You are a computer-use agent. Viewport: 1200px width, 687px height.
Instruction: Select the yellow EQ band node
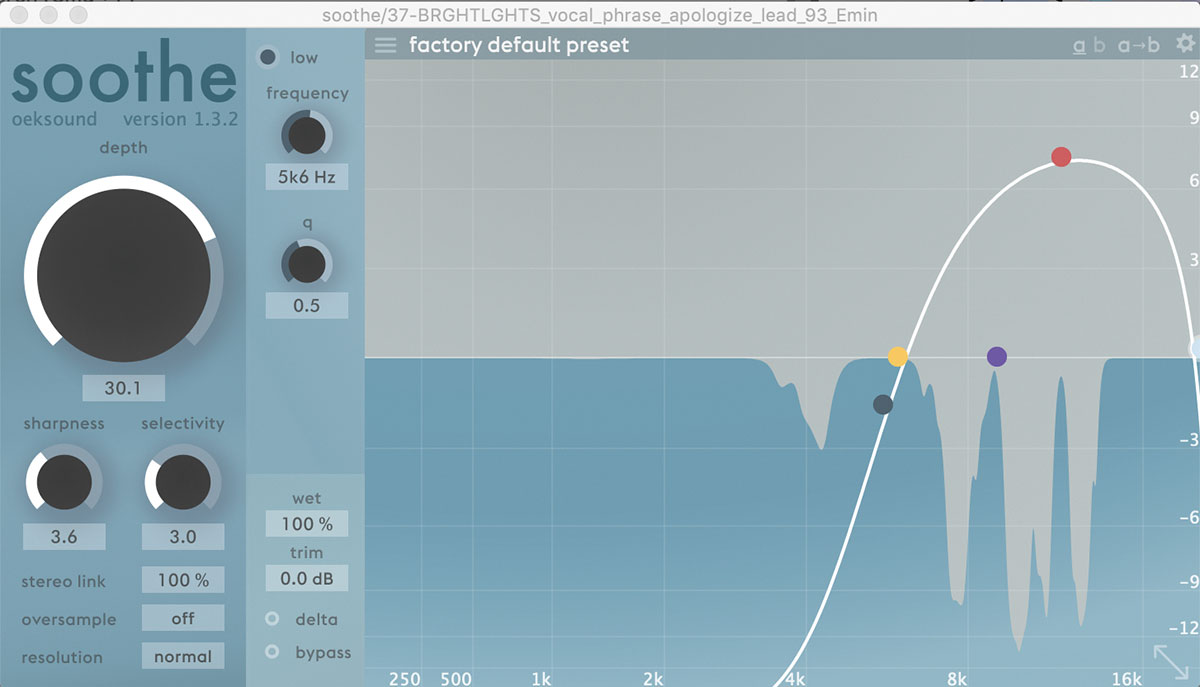(x=898, y=356)
